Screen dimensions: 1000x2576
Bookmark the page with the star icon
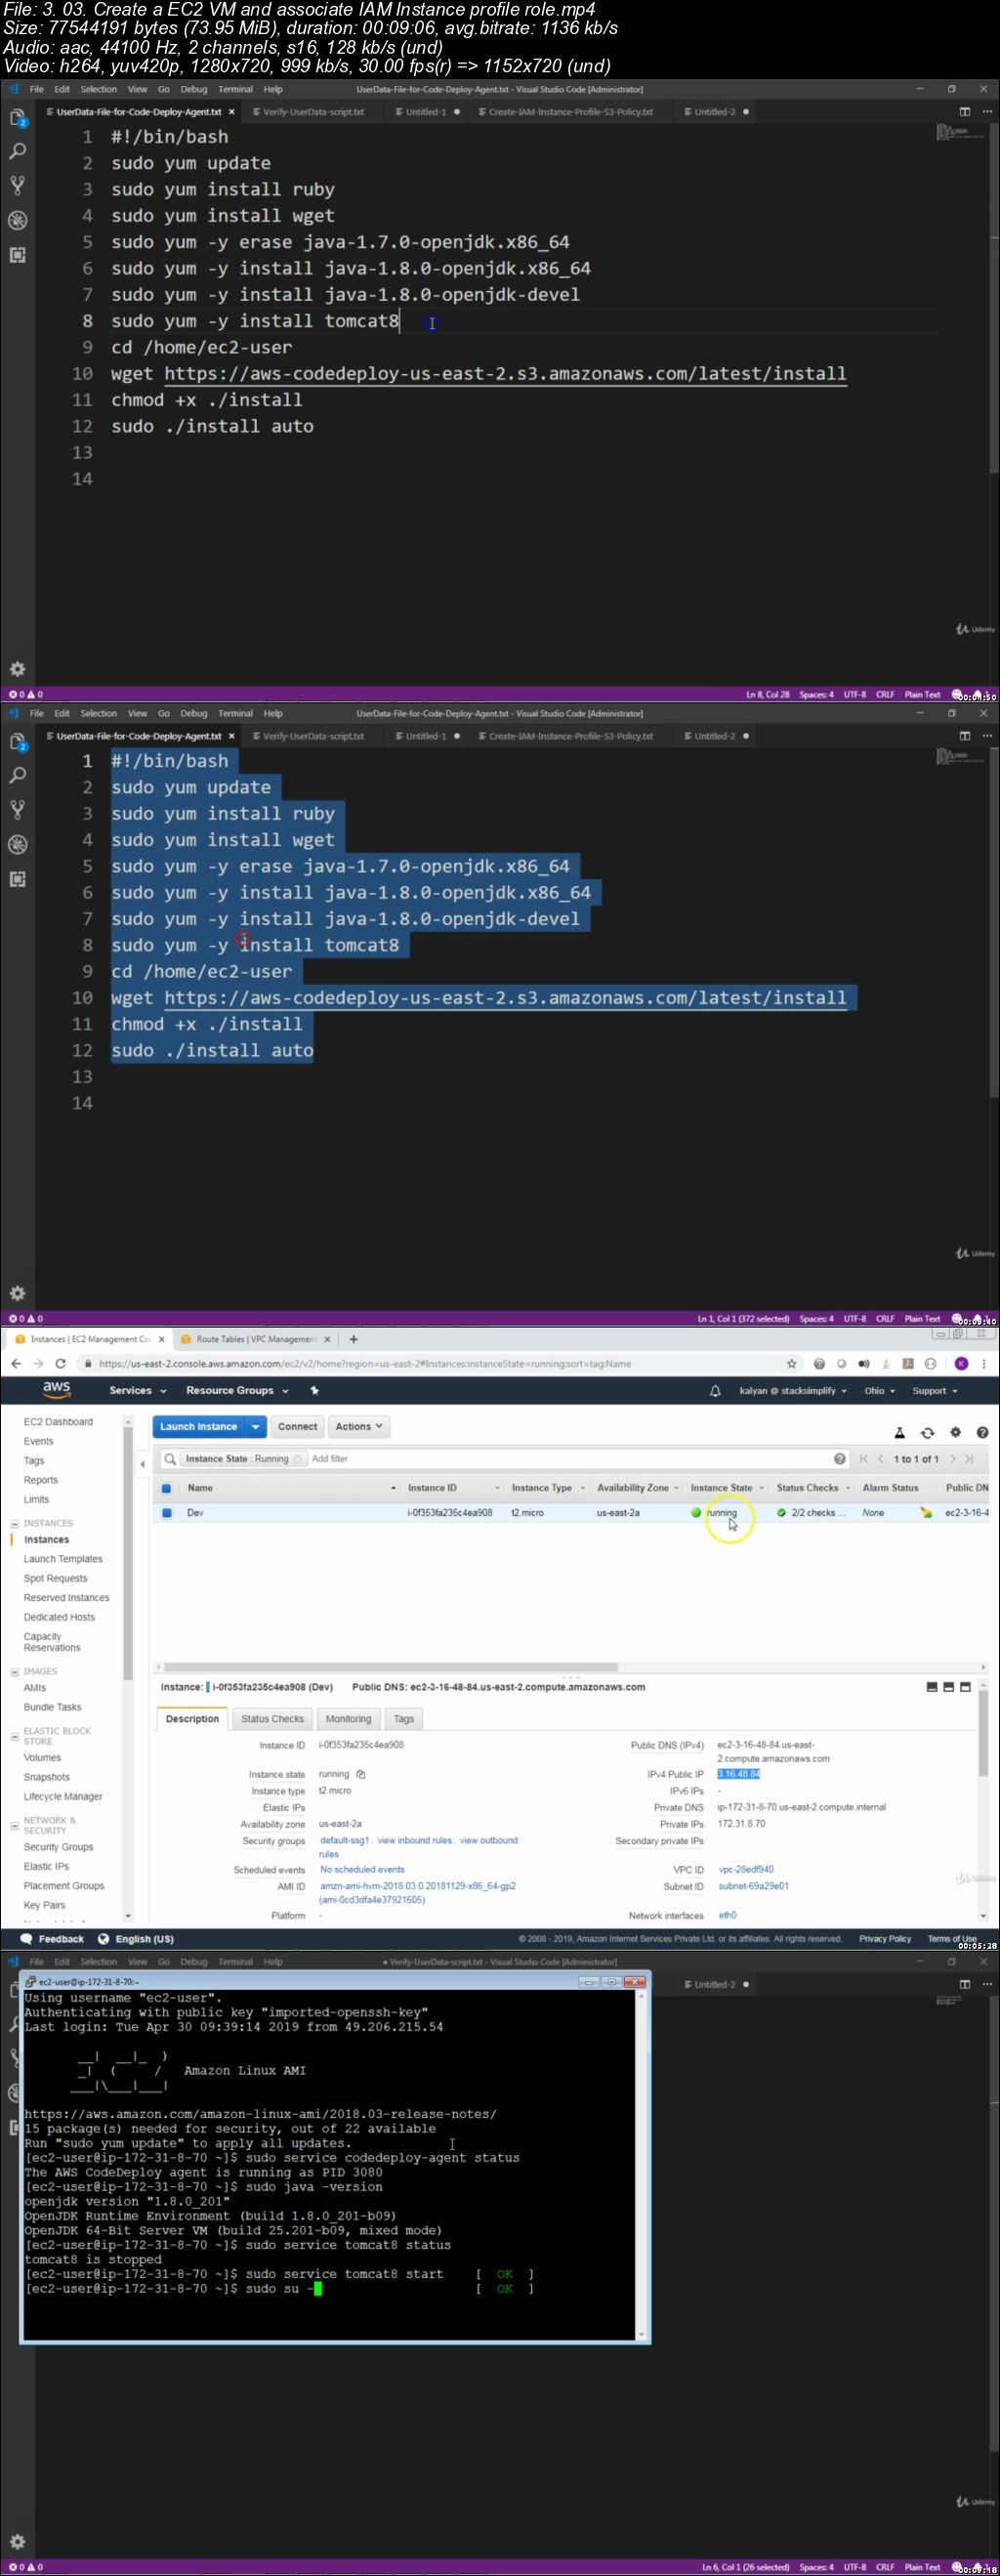pyautogui.click(x=791, y=1364)
